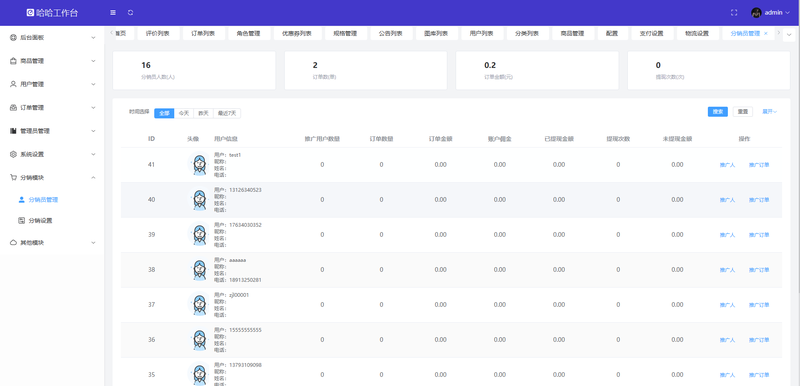Switch to the 角色管理 tab
This screenshot has height=386, width=800.
click(x=248, y=34)
